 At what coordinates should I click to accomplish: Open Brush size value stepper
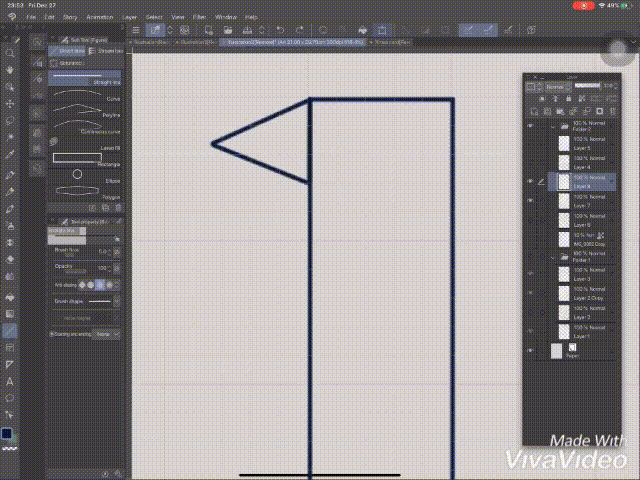[x=110, y=252]
